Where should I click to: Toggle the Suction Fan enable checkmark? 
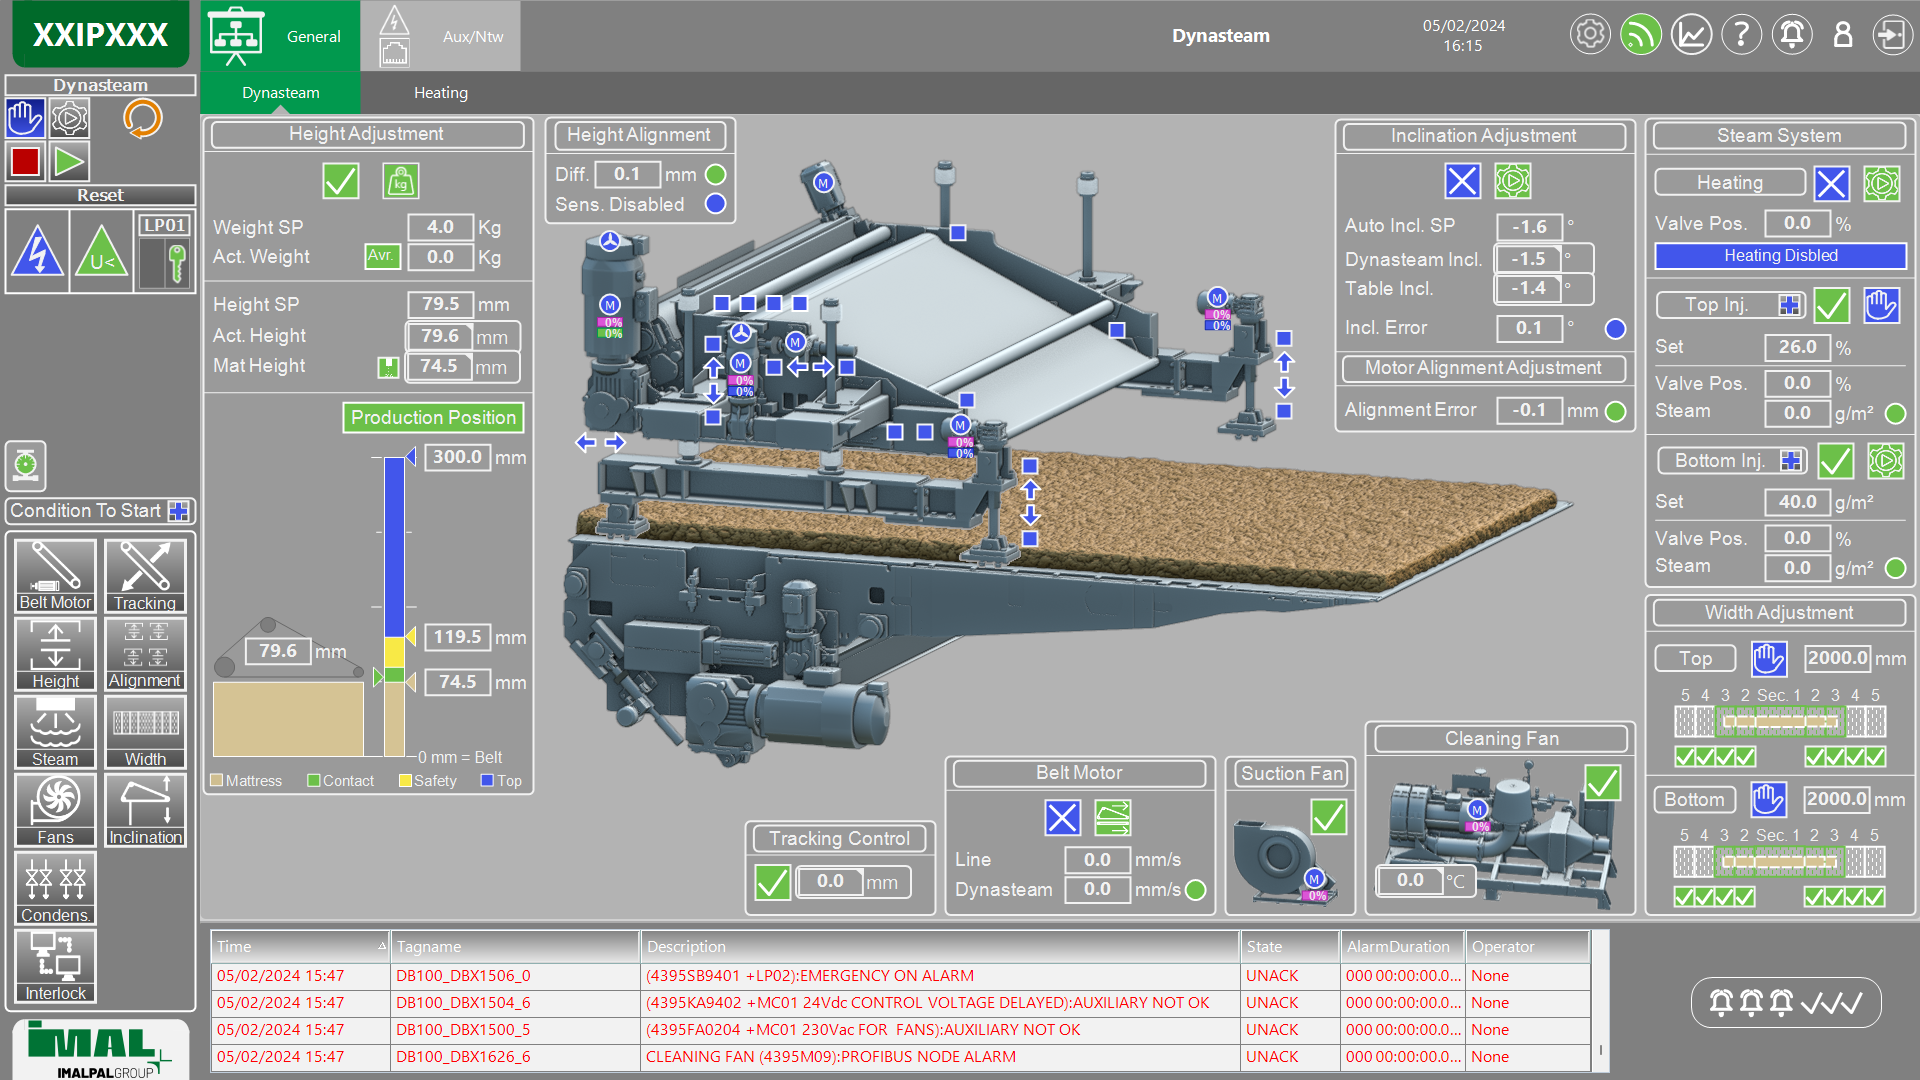[1328, 817]
